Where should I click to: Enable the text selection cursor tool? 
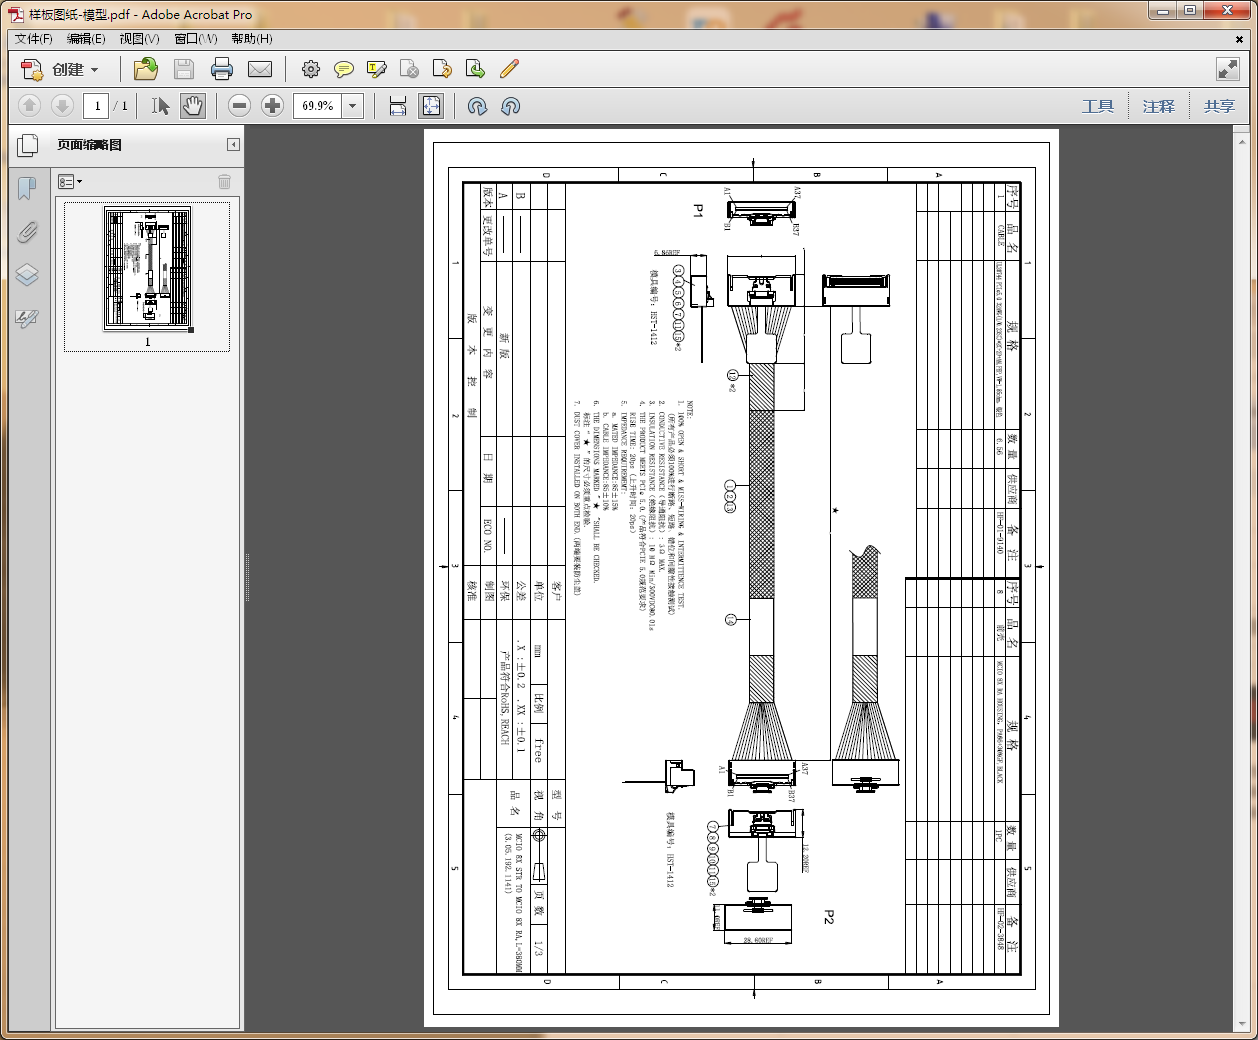pos(160,106)
